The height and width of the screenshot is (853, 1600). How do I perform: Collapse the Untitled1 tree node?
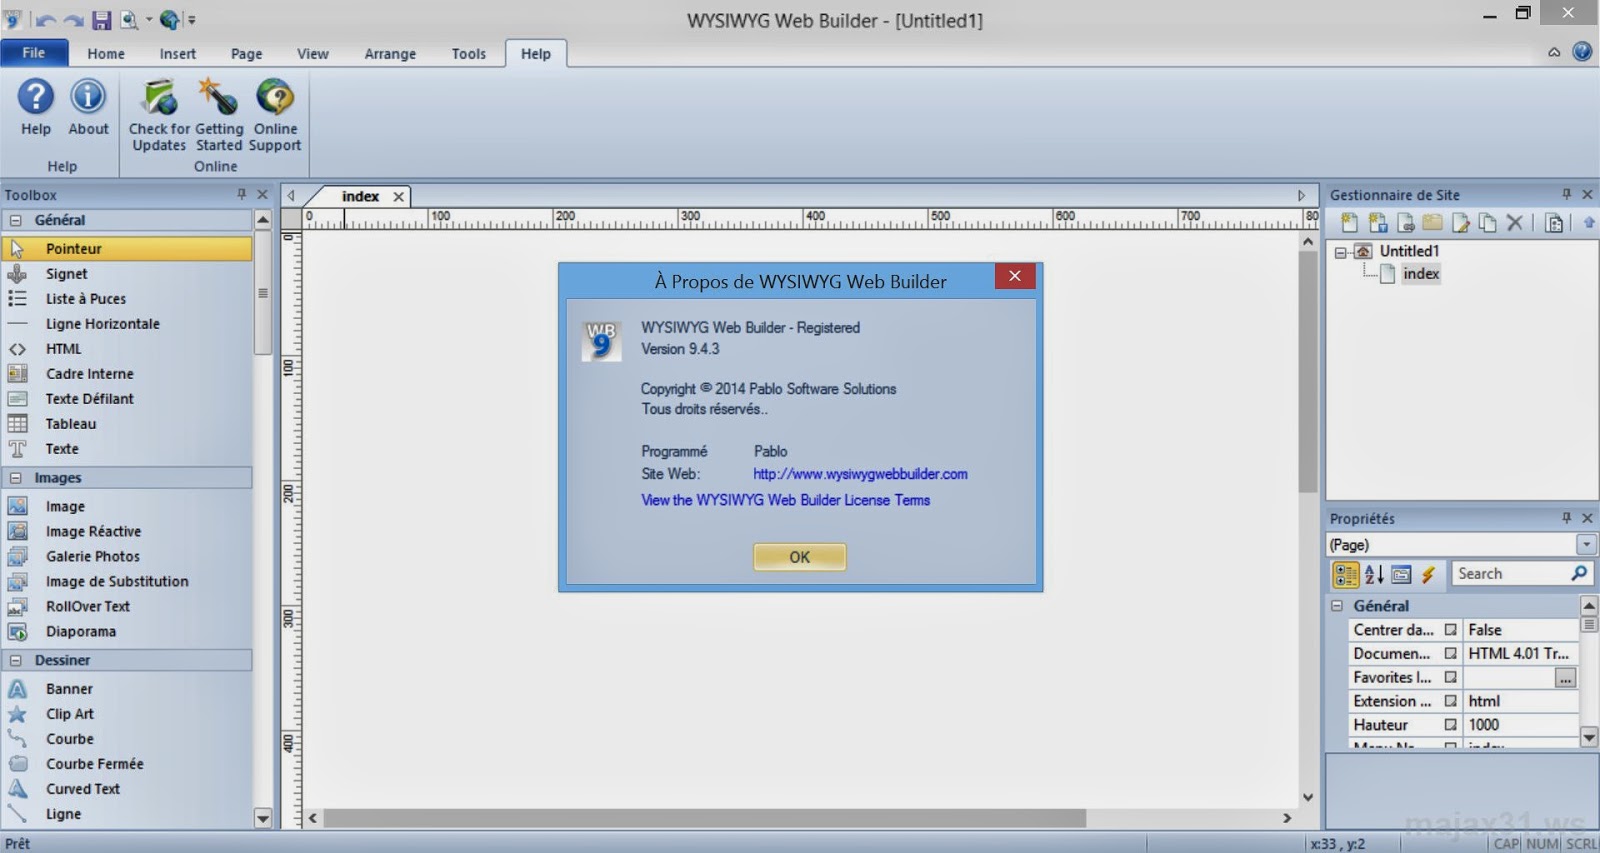[x=1341, y=252]
